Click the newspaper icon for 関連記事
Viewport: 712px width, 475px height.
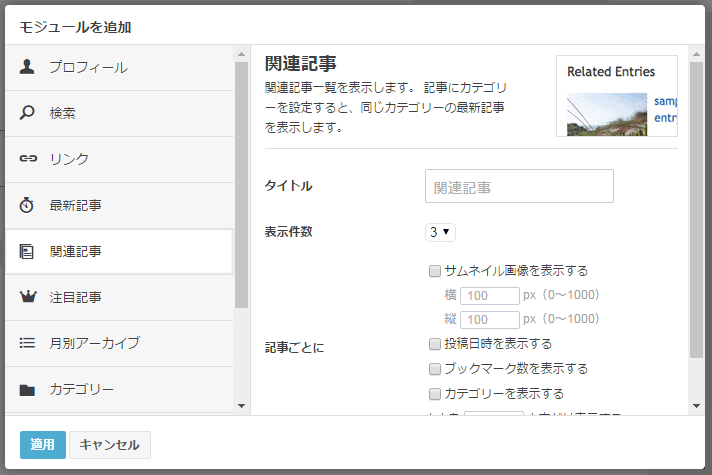tap(26, 251)
